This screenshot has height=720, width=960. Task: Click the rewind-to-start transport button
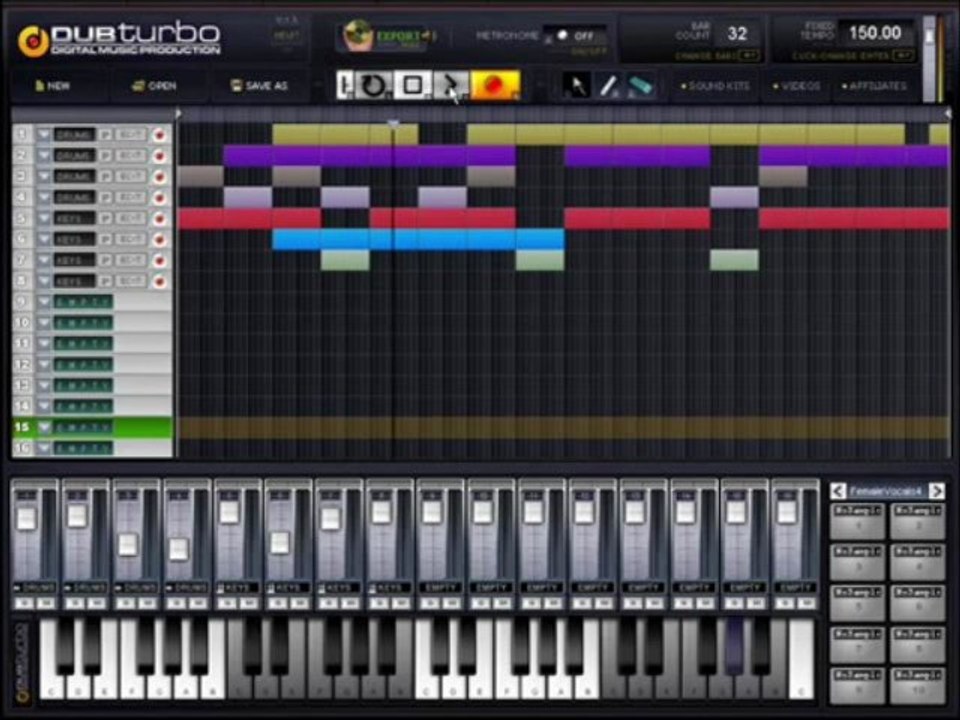coord(345,85)
